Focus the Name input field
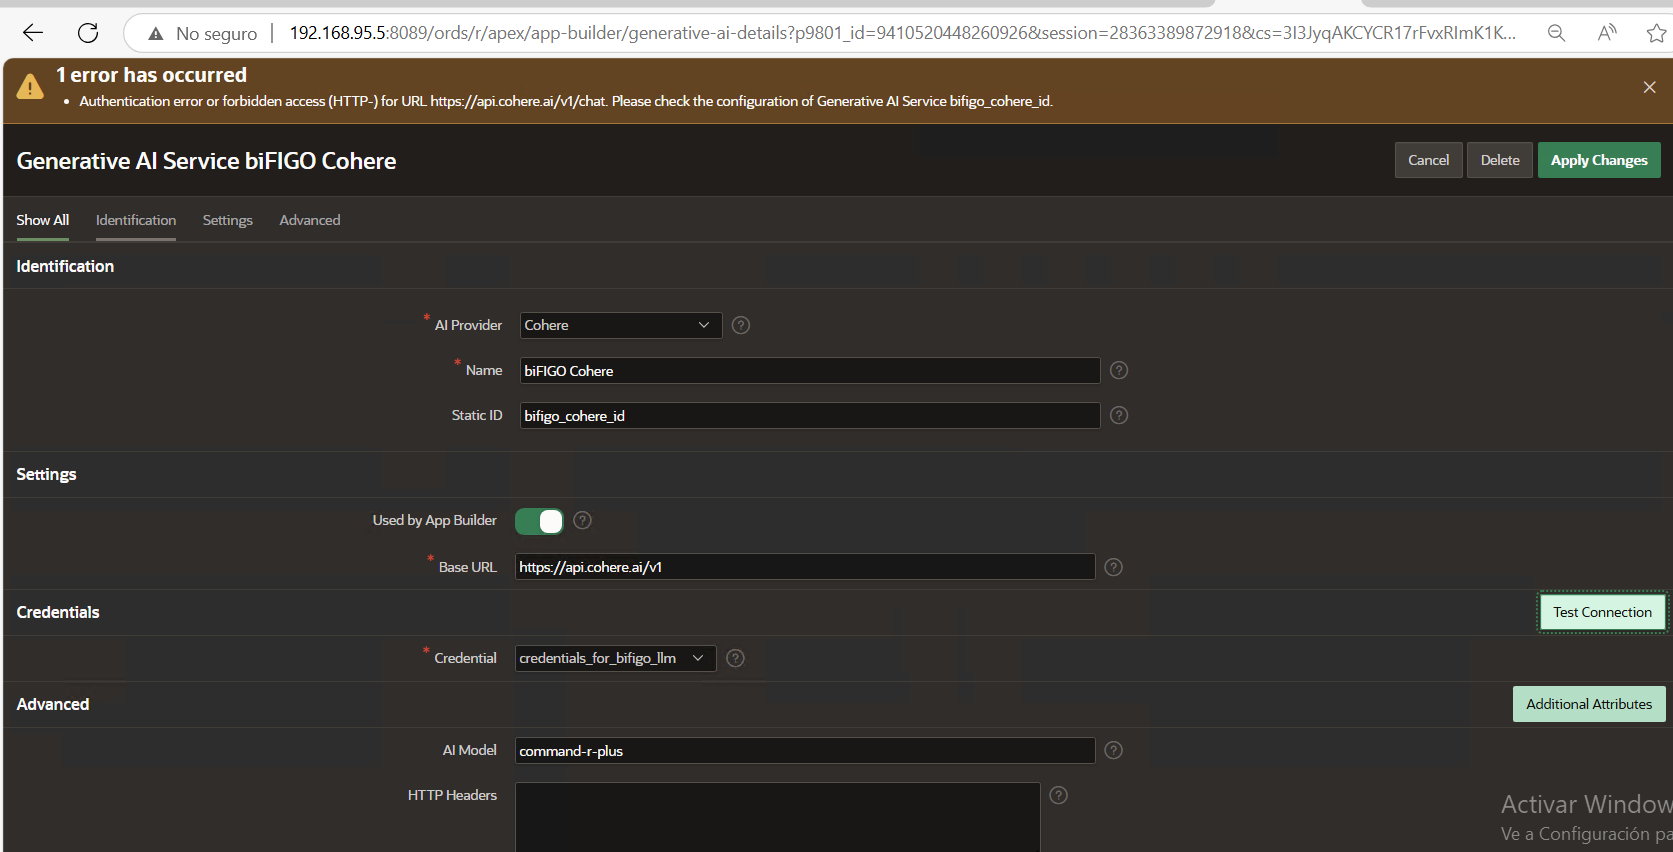This screenshot has height=852, width=1673. (810, 370)
